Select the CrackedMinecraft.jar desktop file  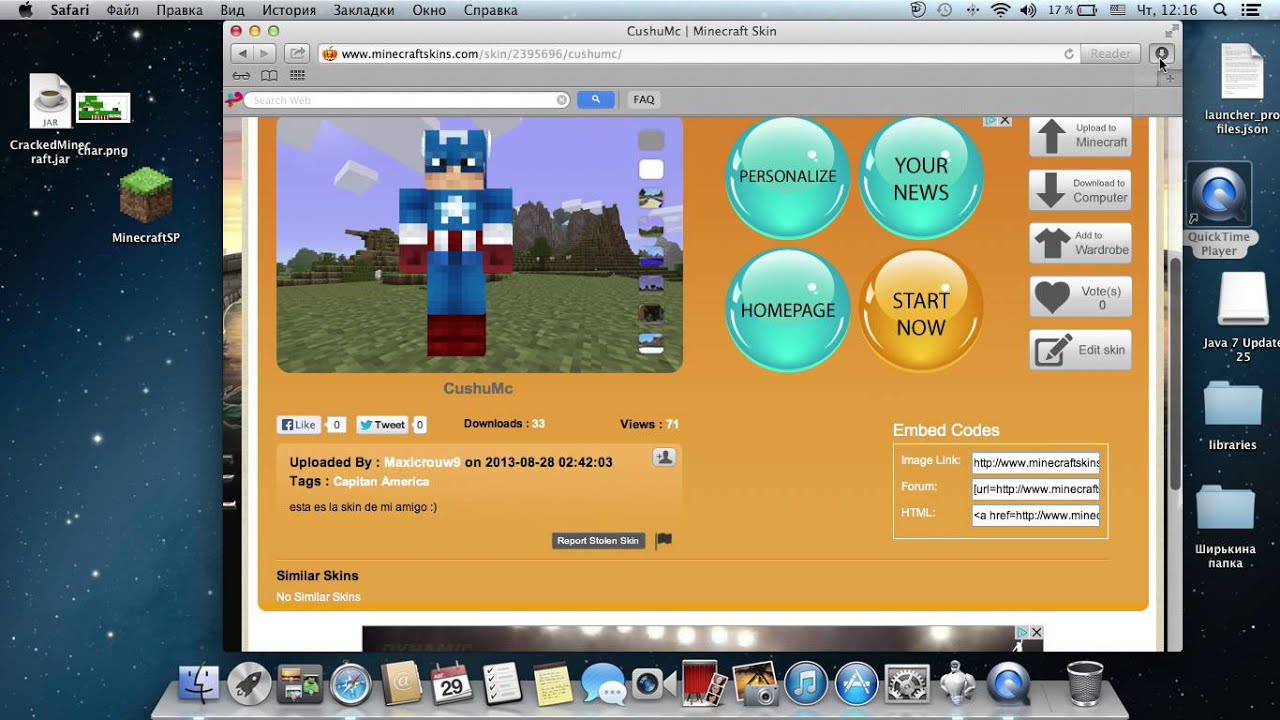pos(50,120)
